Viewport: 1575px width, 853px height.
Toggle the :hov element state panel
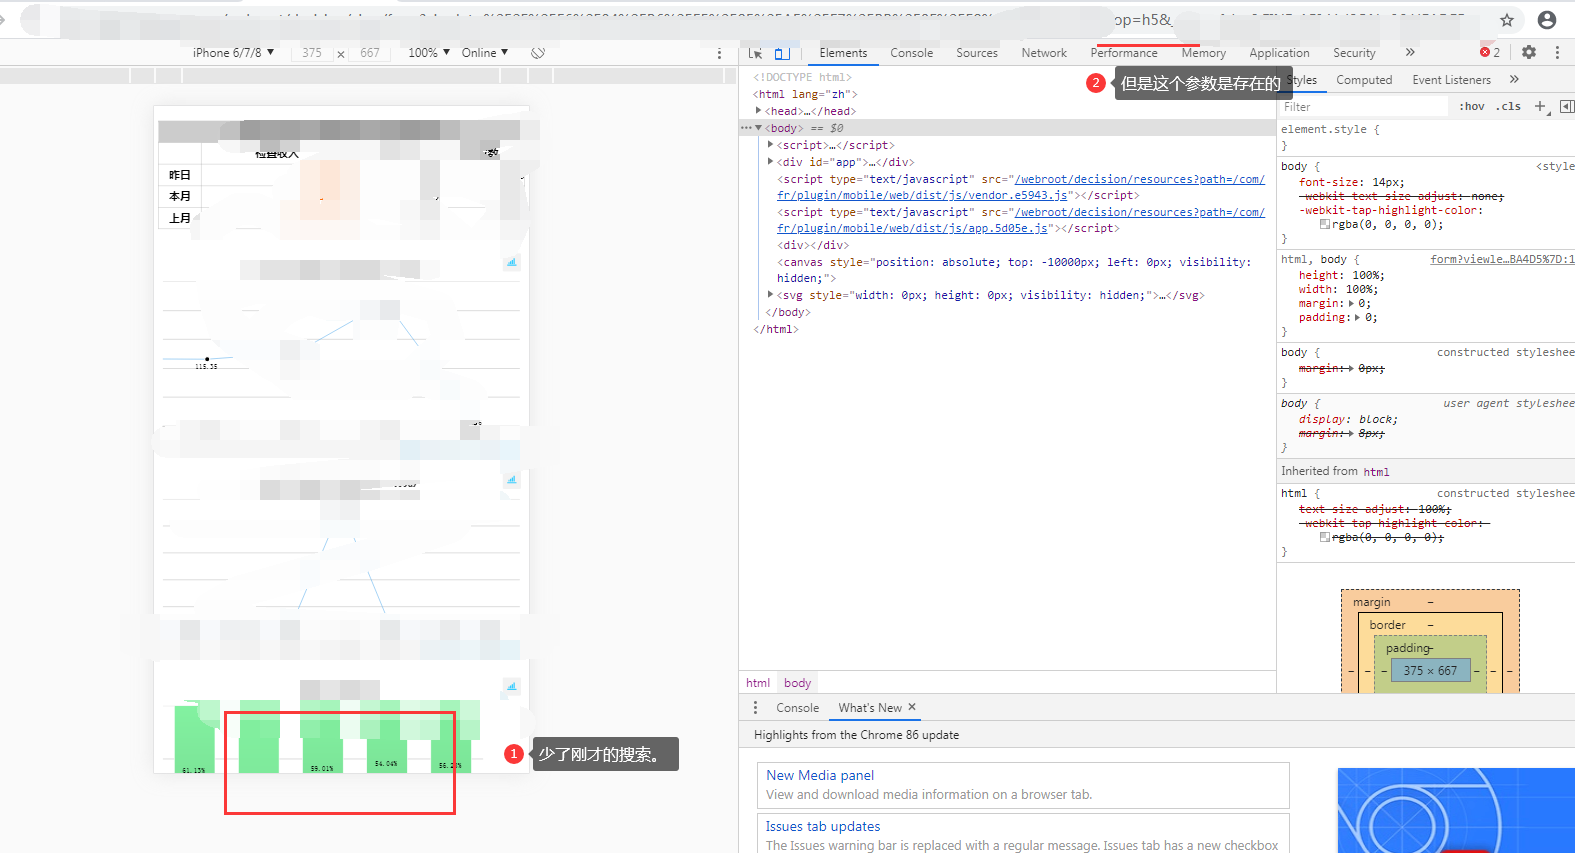coord(1471,106)
